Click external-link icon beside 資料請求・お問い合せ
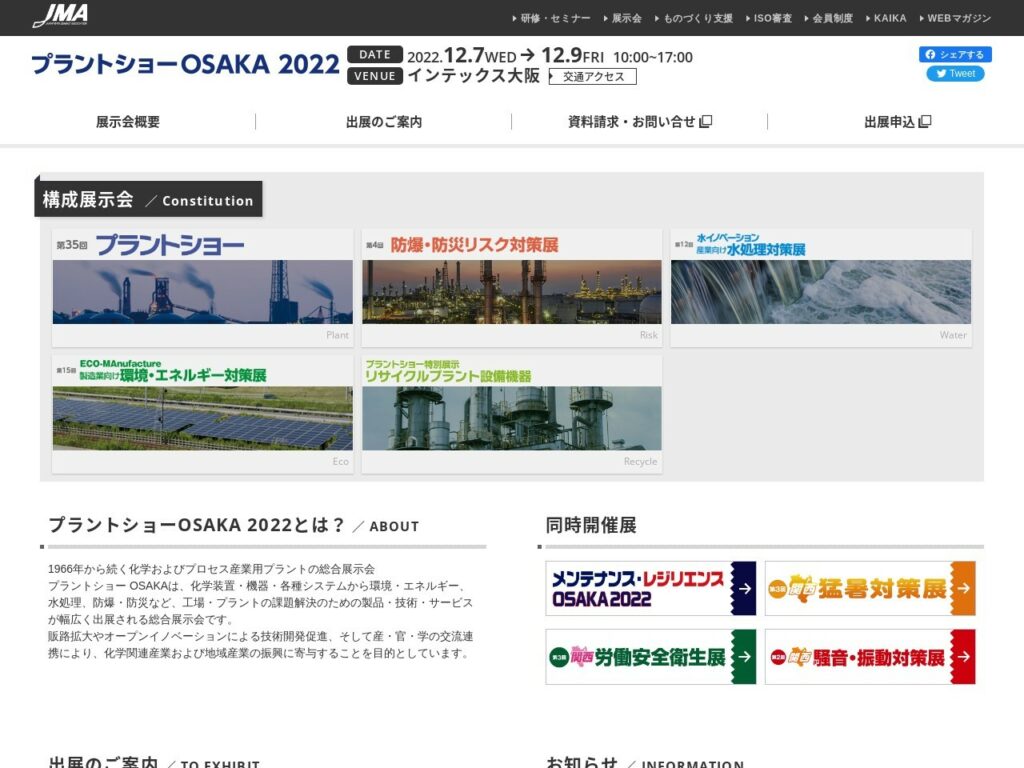Image resolution: width=1024 pixels, height=768 pixels. click(x=706, y=121)
